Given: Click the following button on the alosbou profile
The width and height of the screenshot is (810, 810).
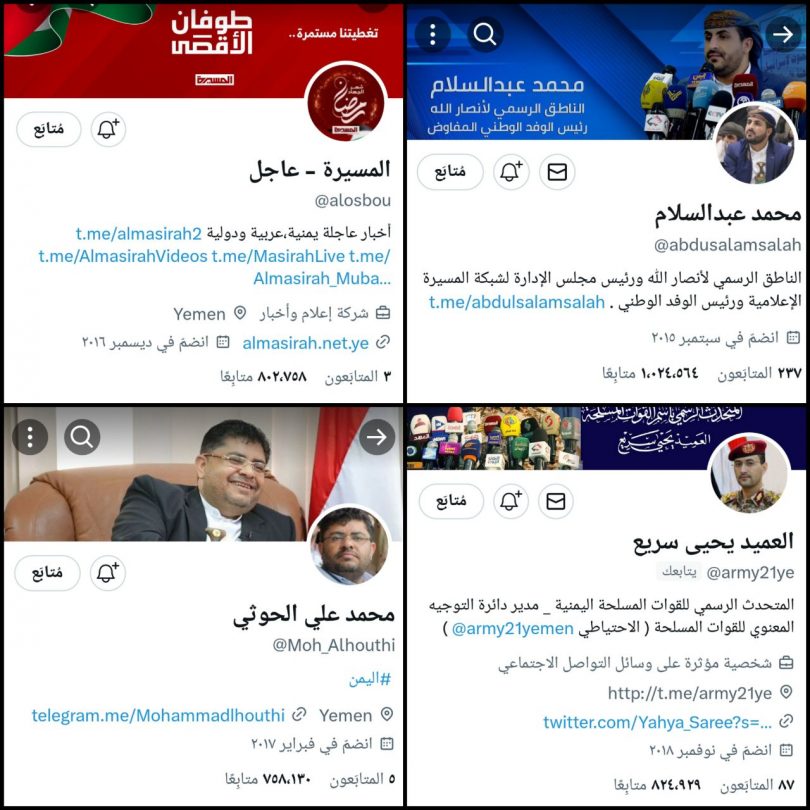Looking at the screenshot, I should (x=49, y=129).
